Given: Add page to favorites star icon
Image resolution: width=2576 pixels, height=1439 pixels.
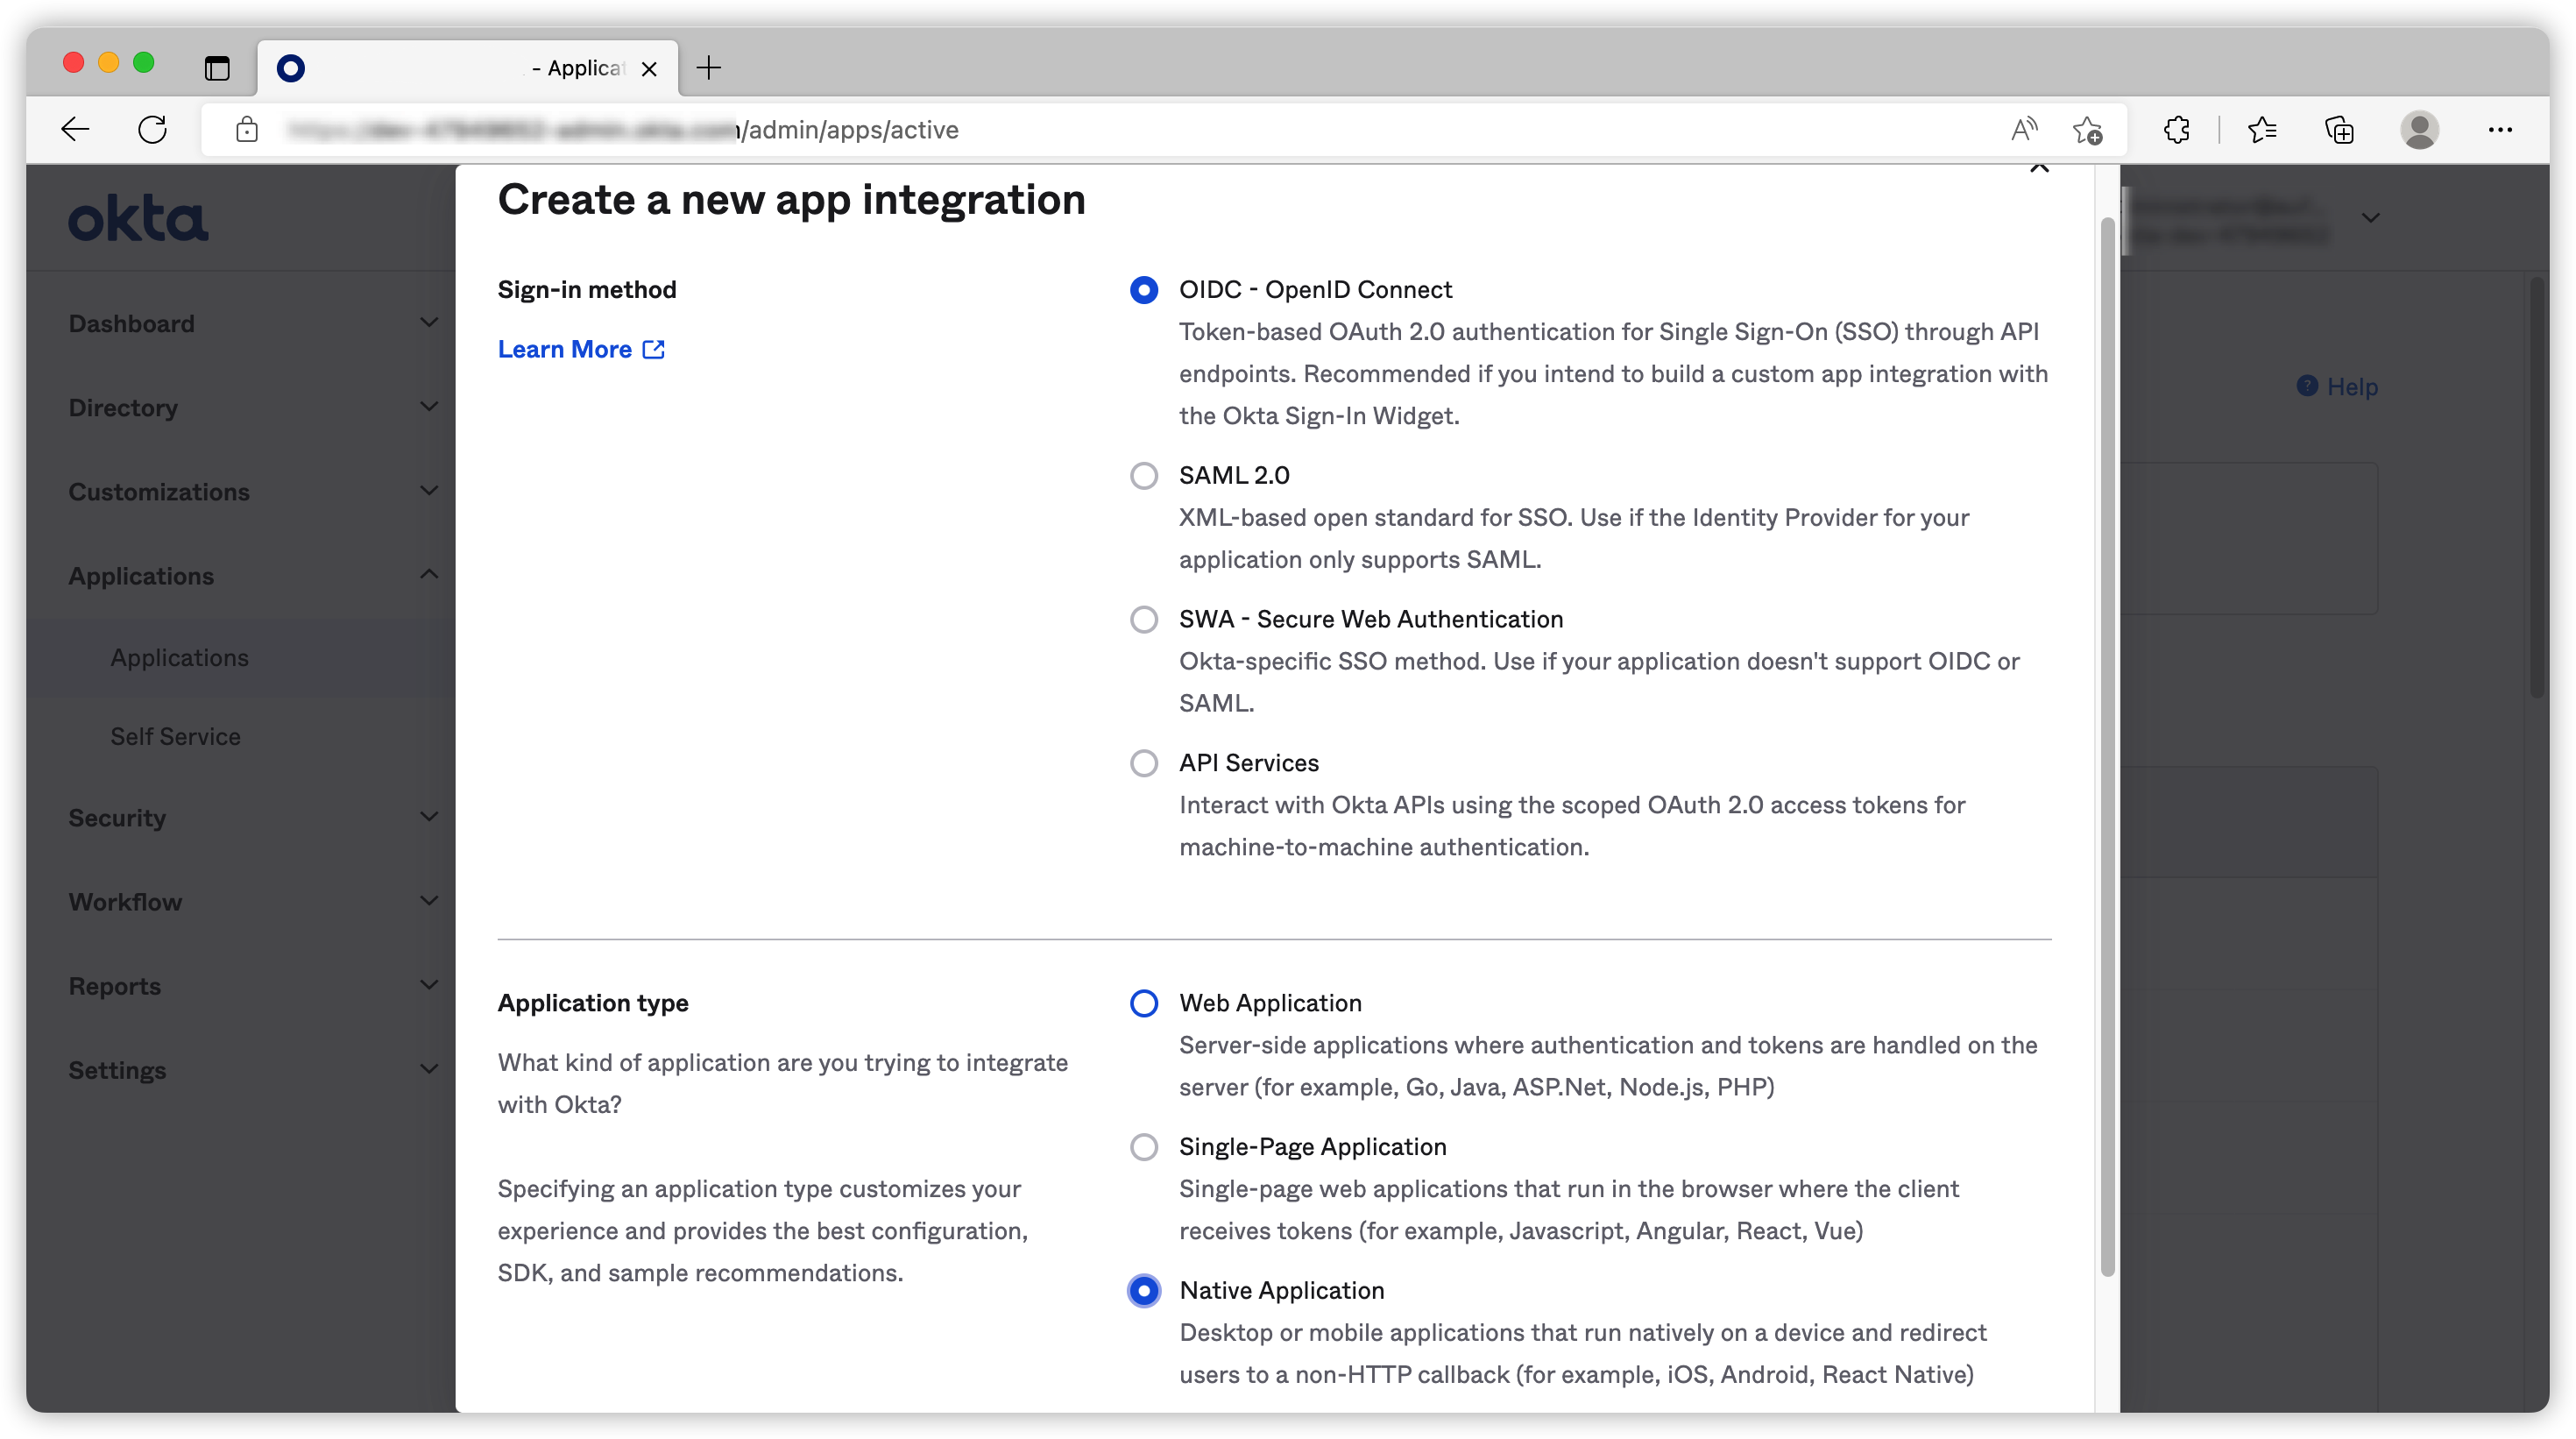Looking at the screenshot, I should tap(2087, 130).
